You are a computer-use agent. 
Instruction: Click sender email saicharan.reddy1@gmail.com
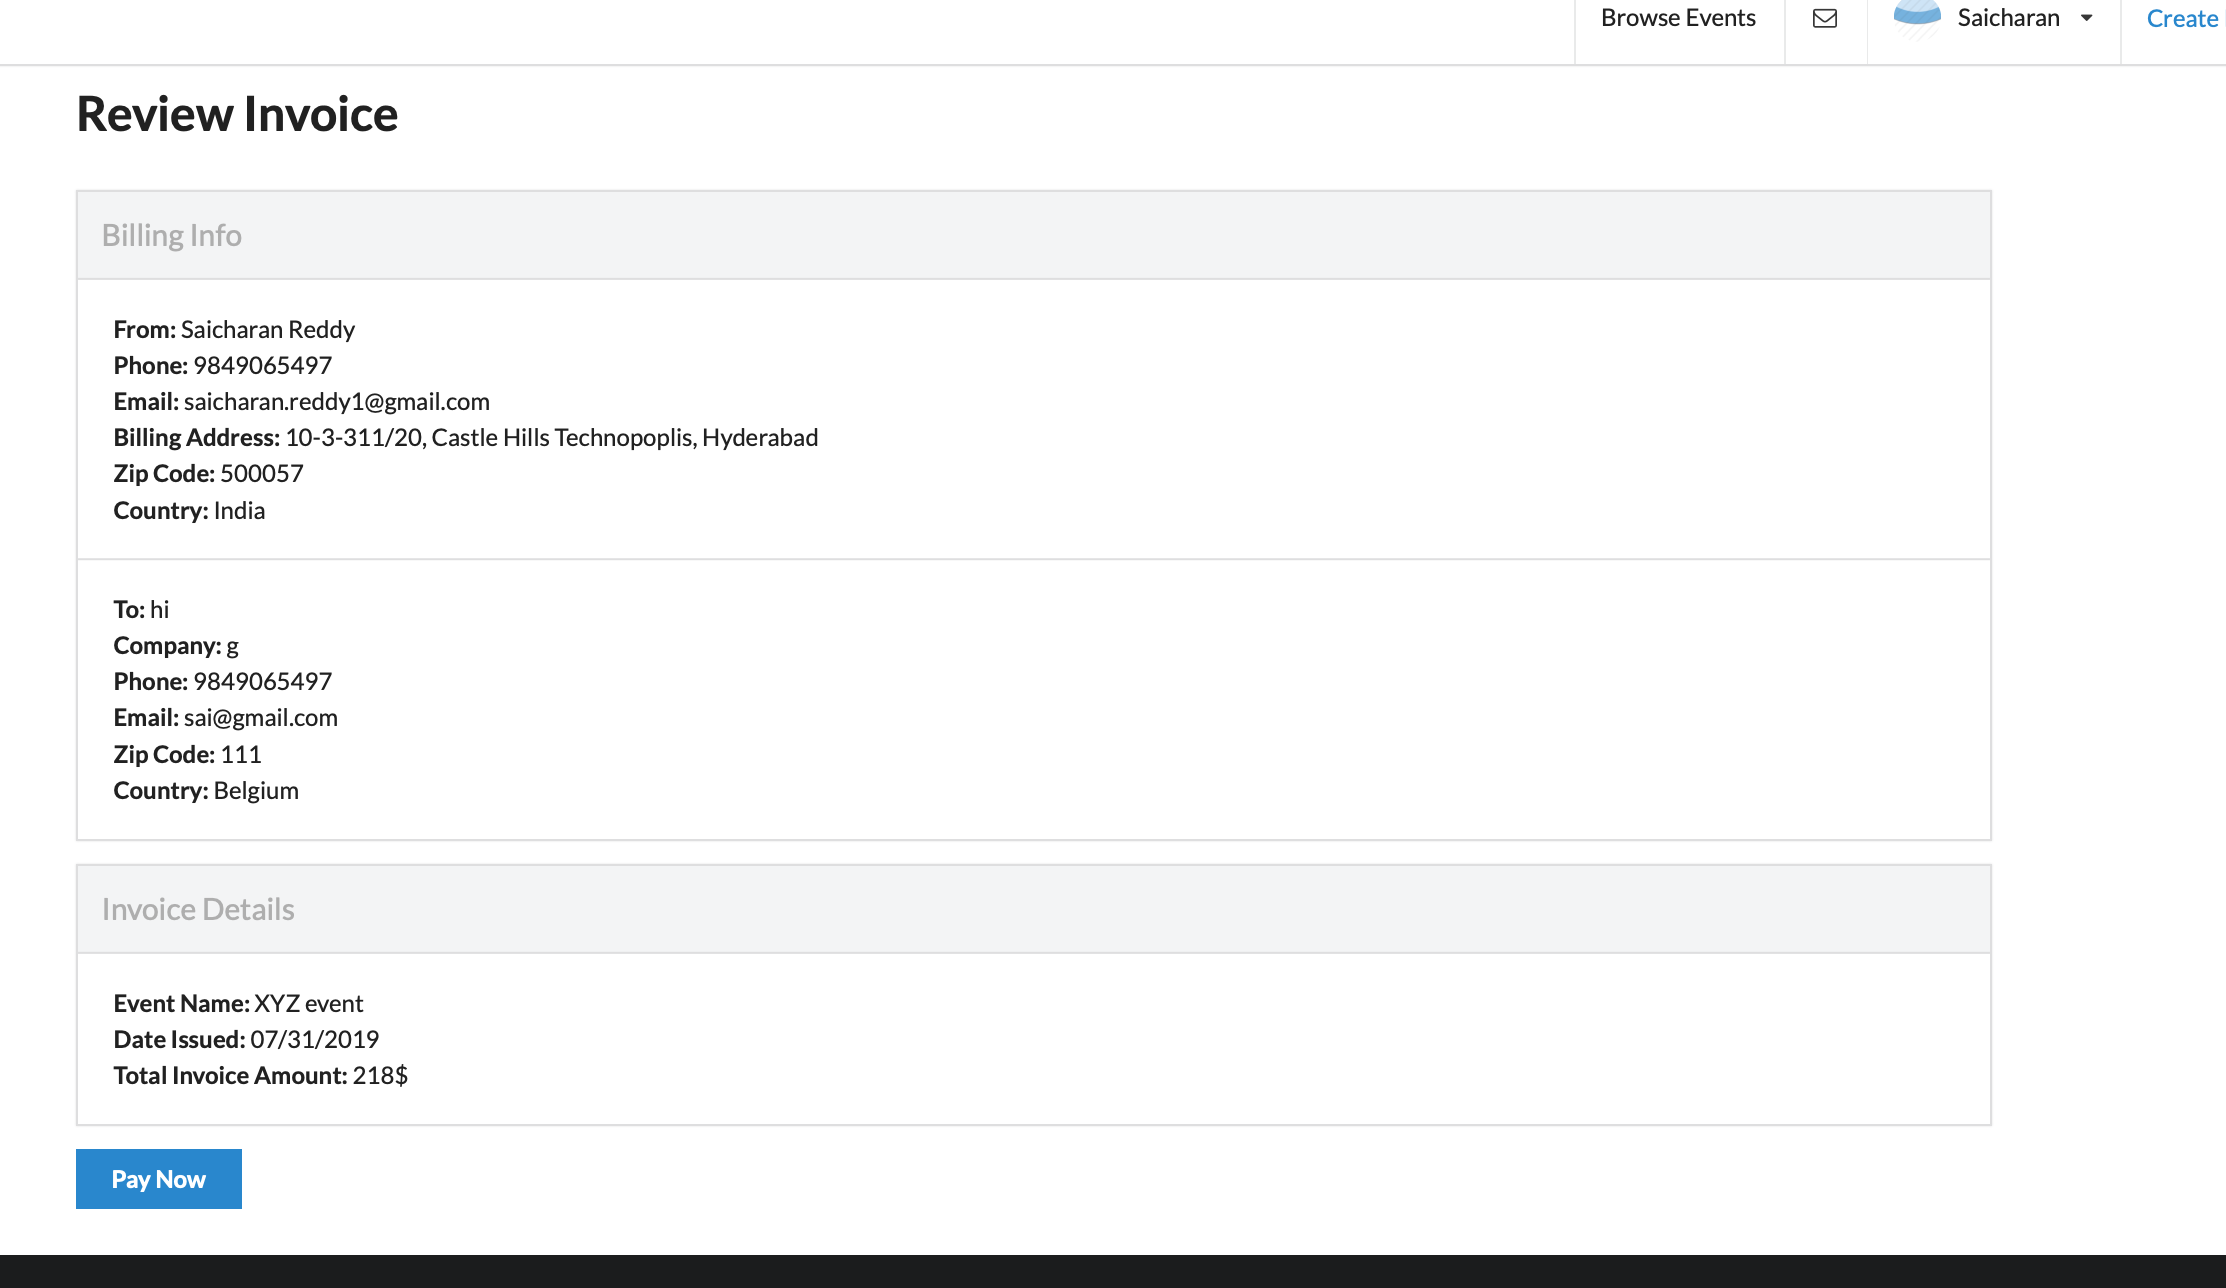(336, 402)
